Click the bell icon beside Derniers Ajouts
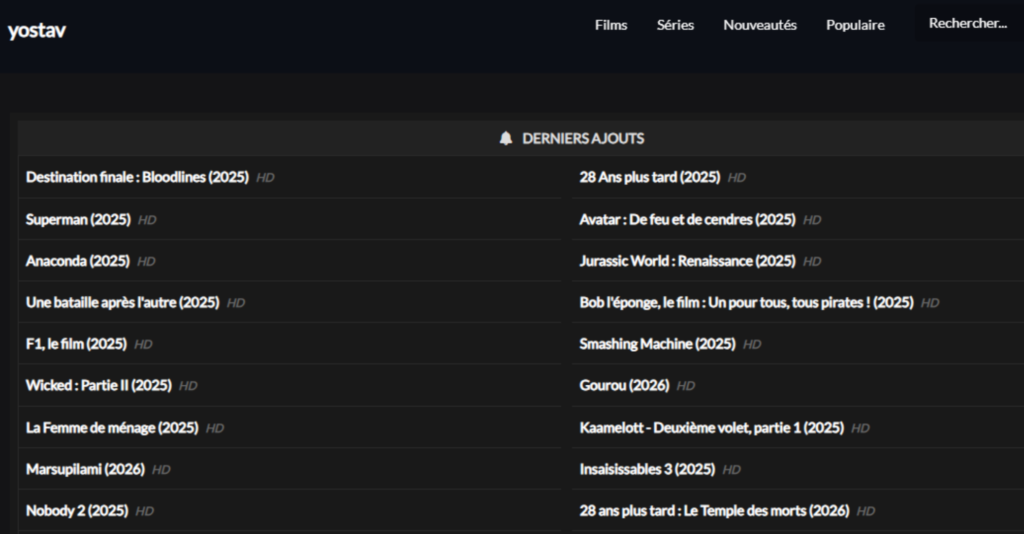 click(x=506, y=139)
